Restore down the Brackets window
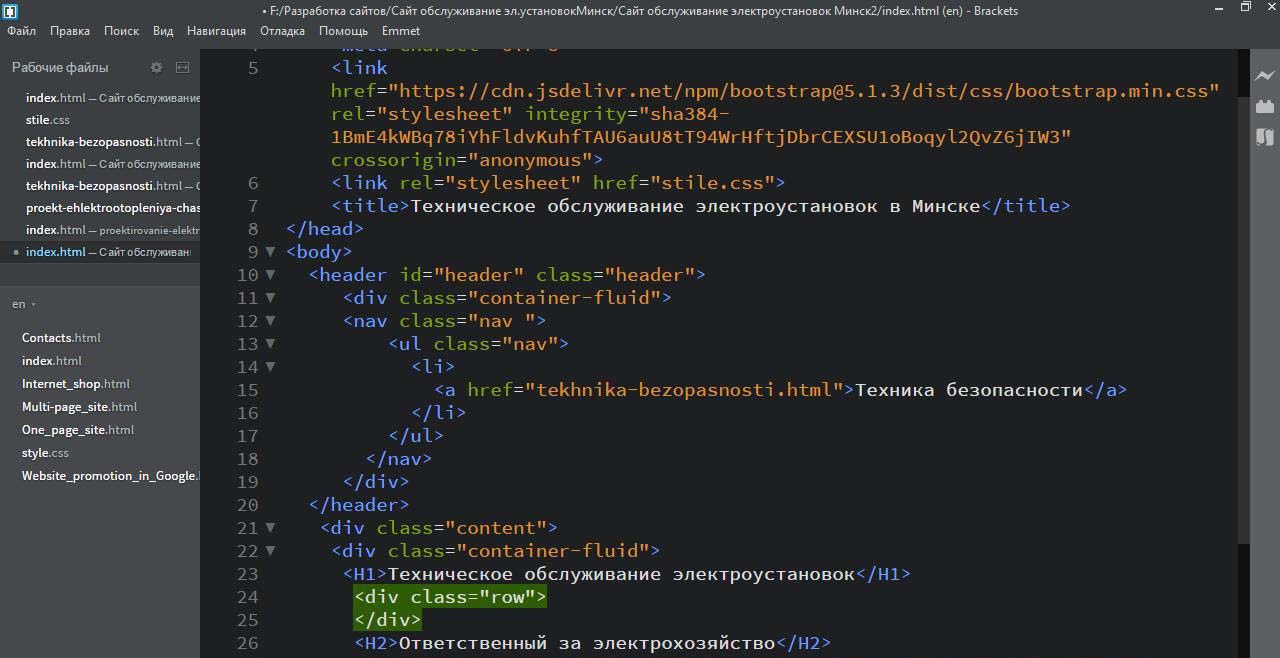 pyautogui.click(x=1245, y=8)
